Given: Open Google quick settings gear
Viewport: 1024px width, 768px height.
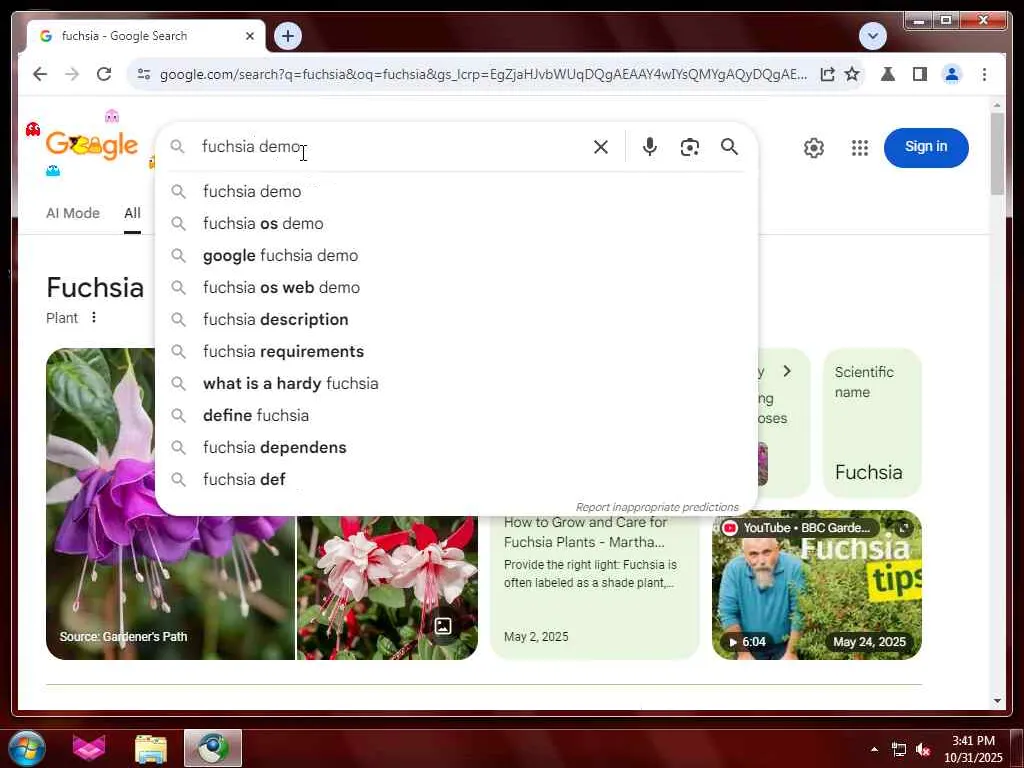Looking at the screenshot, I should tap(814, 148).
